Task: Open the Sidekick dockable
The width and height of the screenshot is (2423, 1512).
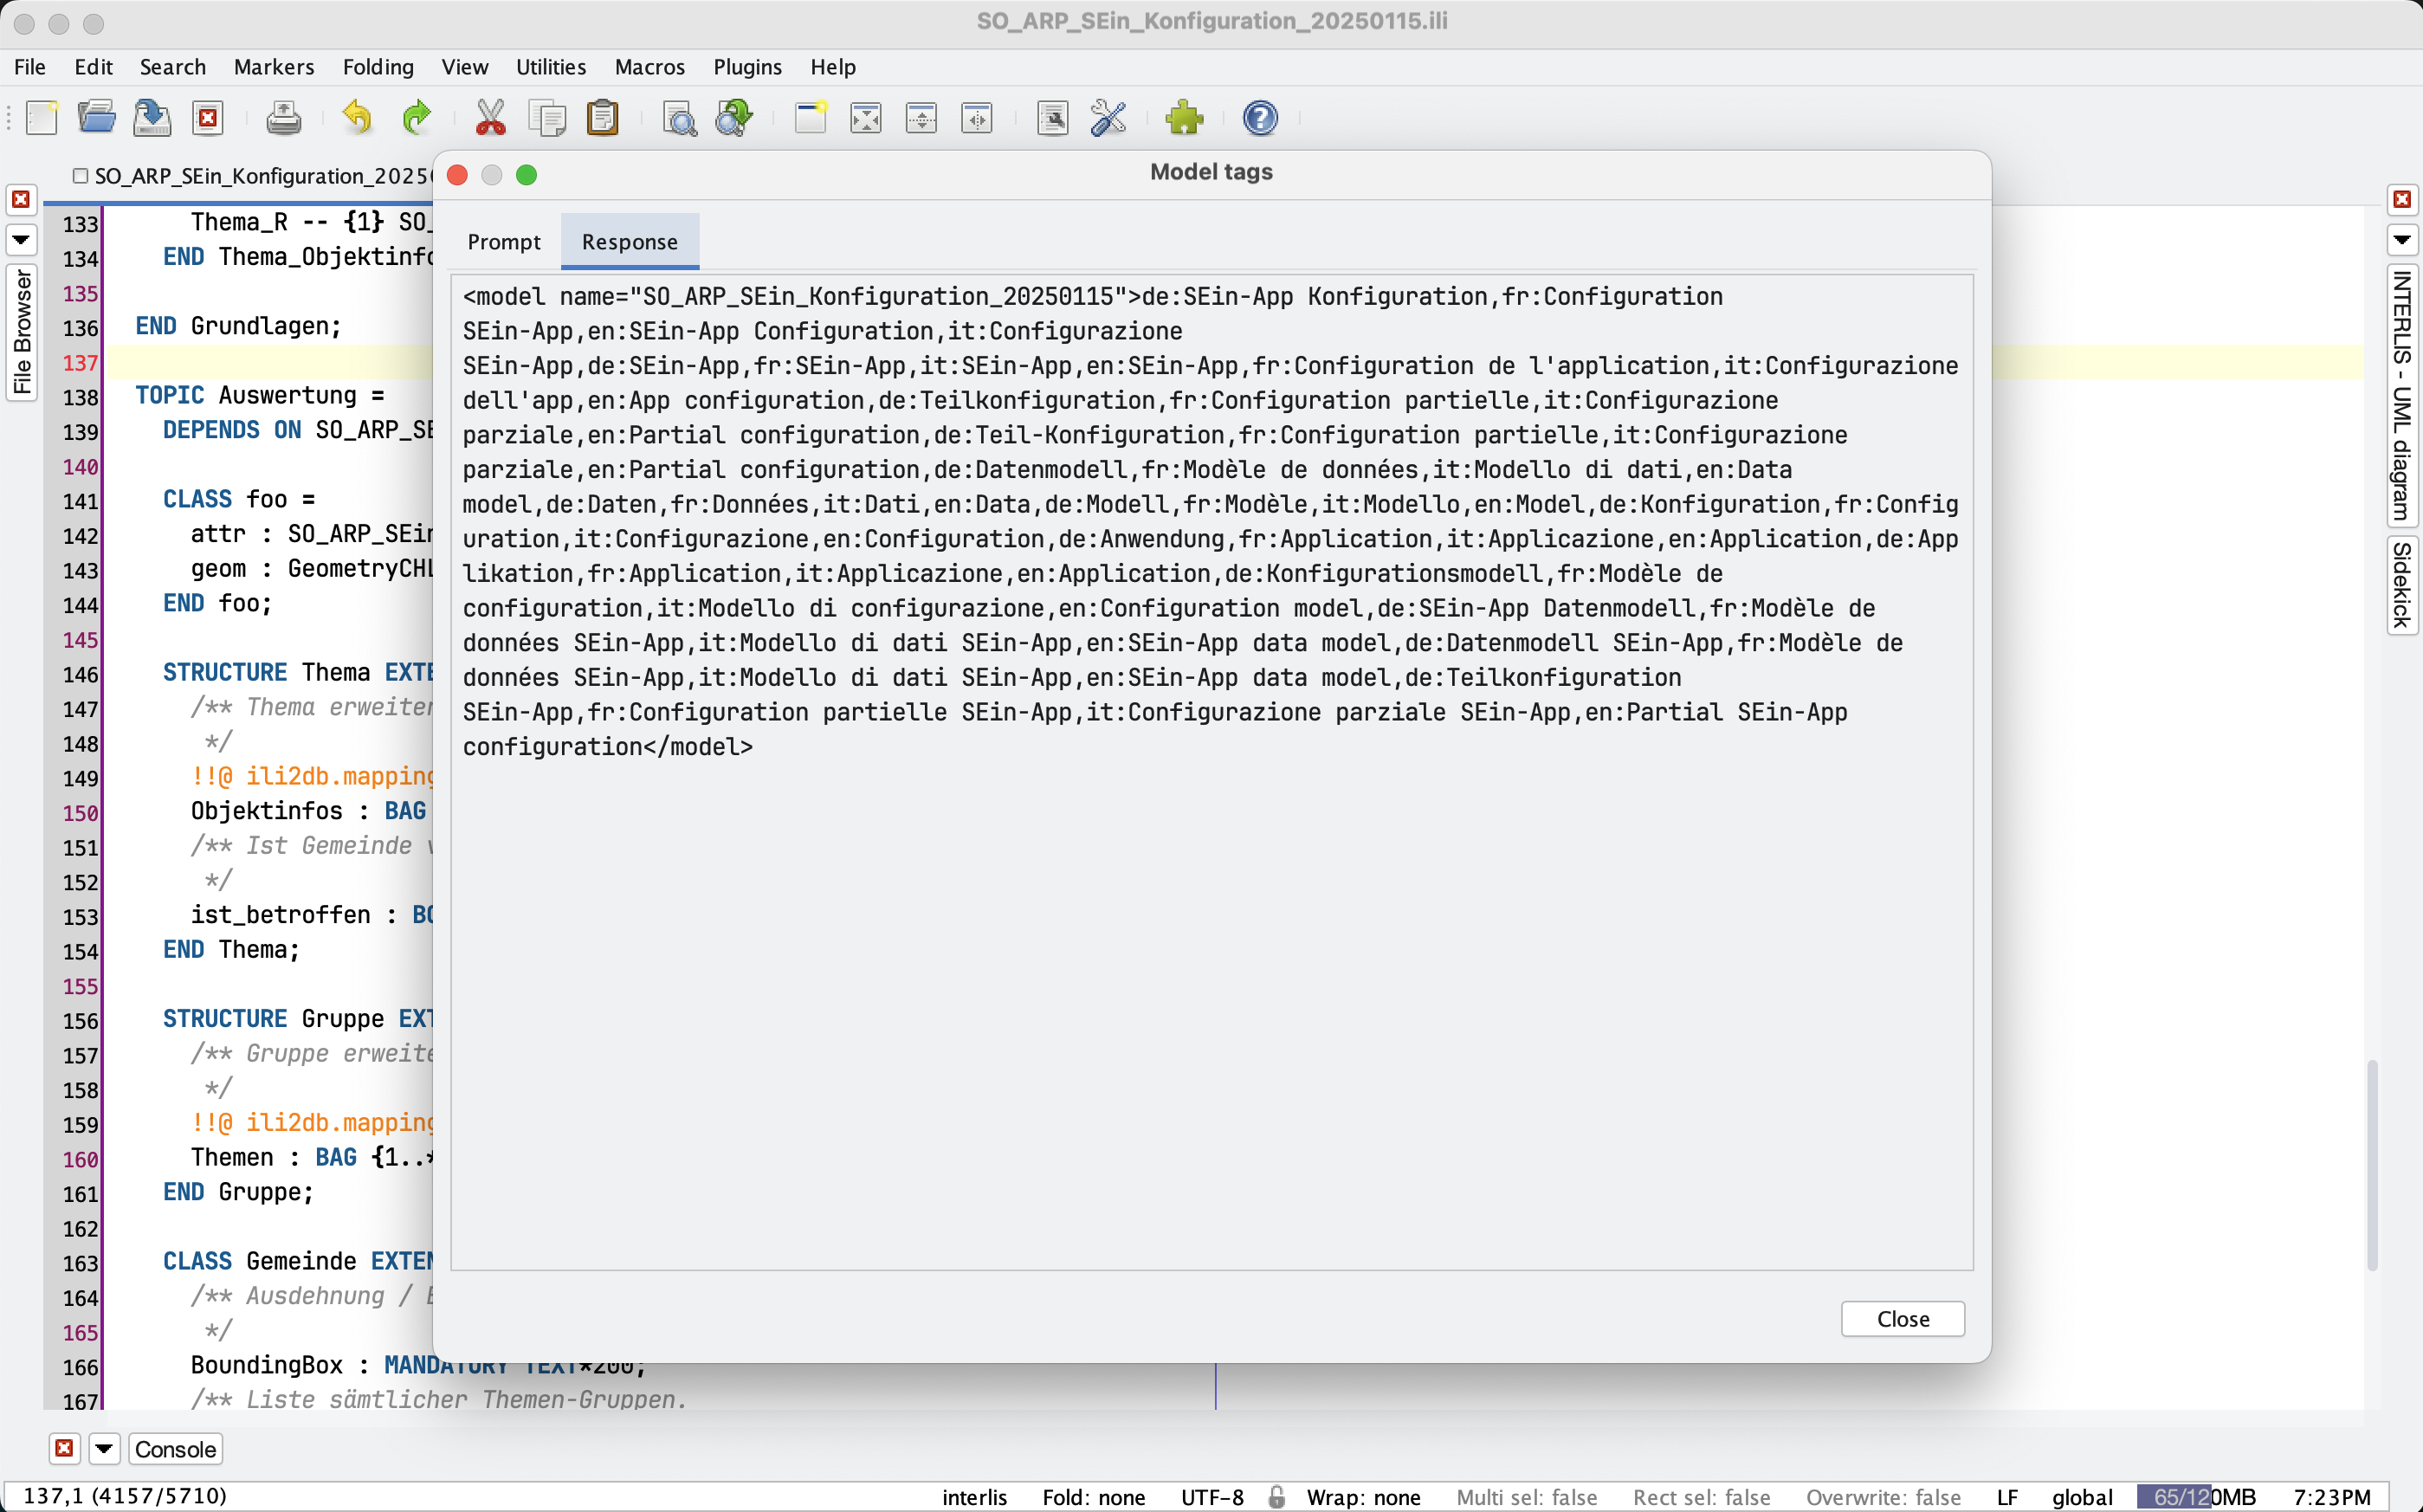Action: [2402, 585]
